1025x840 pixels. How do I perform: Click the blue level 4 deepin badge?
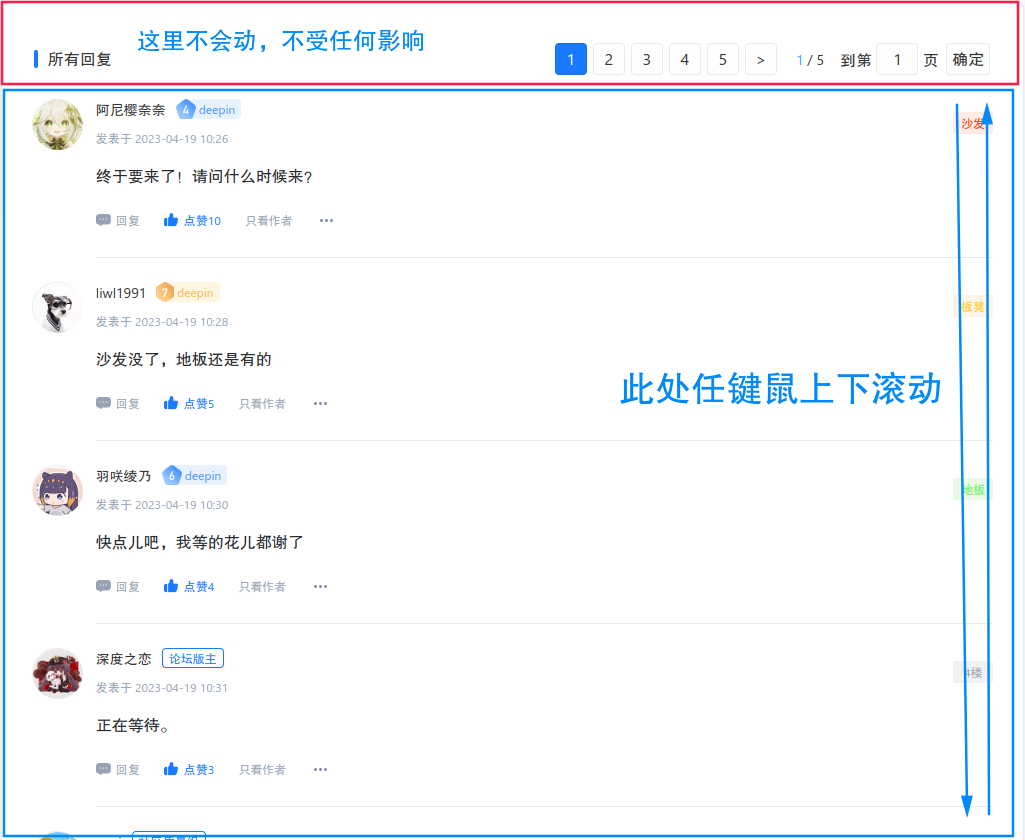[207, 109]
